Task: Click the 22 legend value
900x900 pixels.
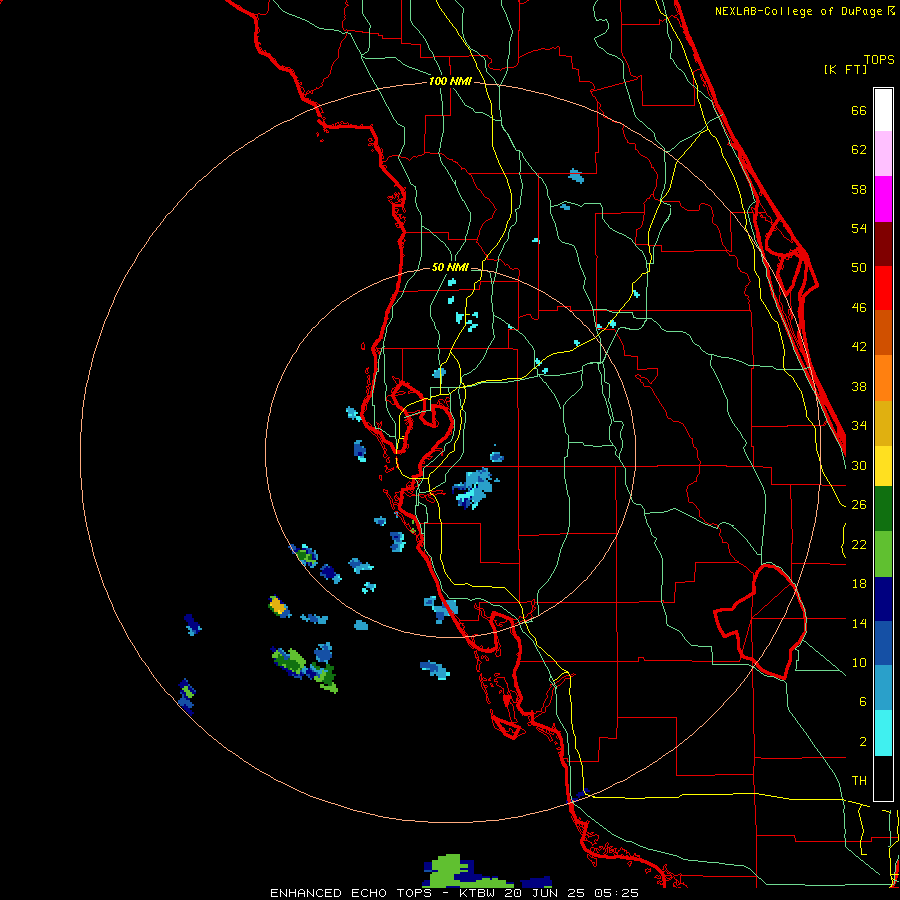Action: [x=859, y=544]
